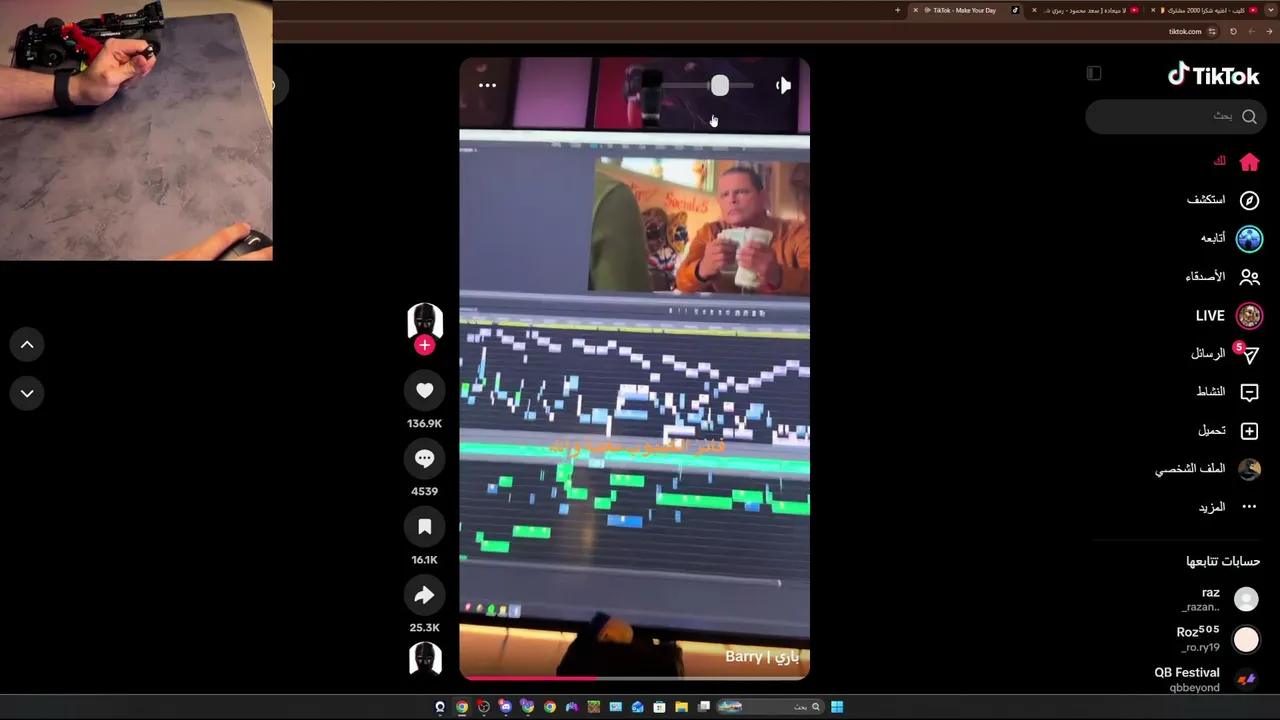Image resolution: width=1280 pixels, height=720 pixels.
Task: Select the الملف الشخصي sidebar label
Action: pos(1190,469)
